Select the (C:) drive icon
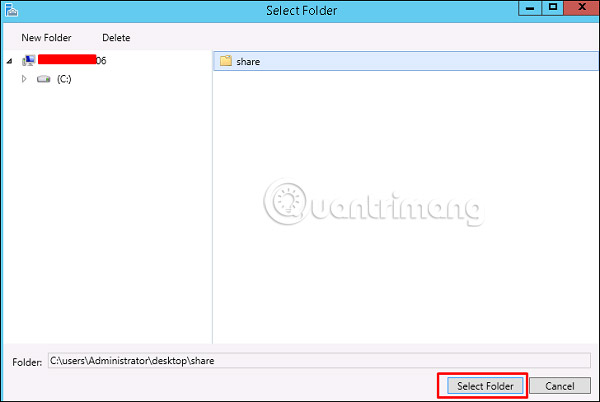The width and height of the screenshot is (600, 402). click(44, 79)
